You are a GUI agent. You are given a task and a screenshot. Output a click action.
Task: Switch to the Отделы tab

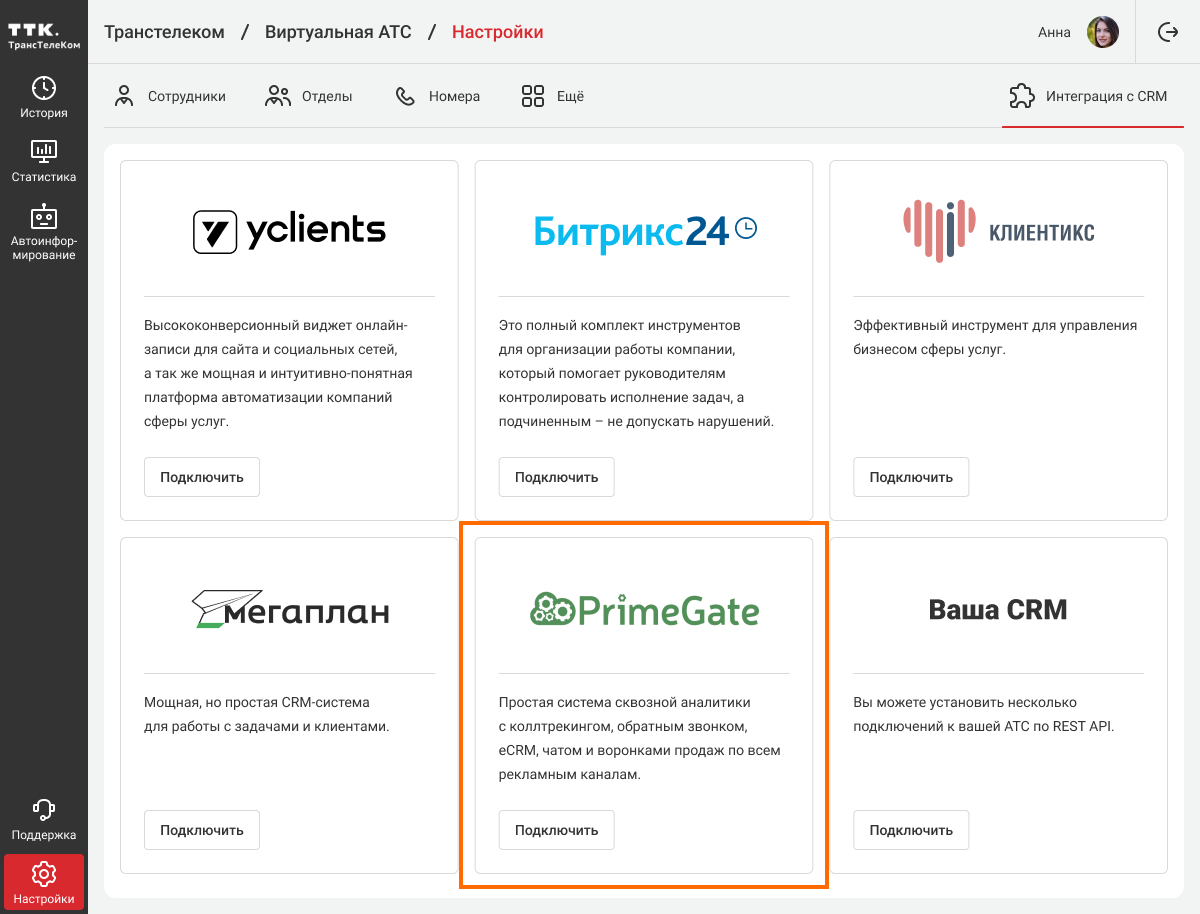[308, 97]
